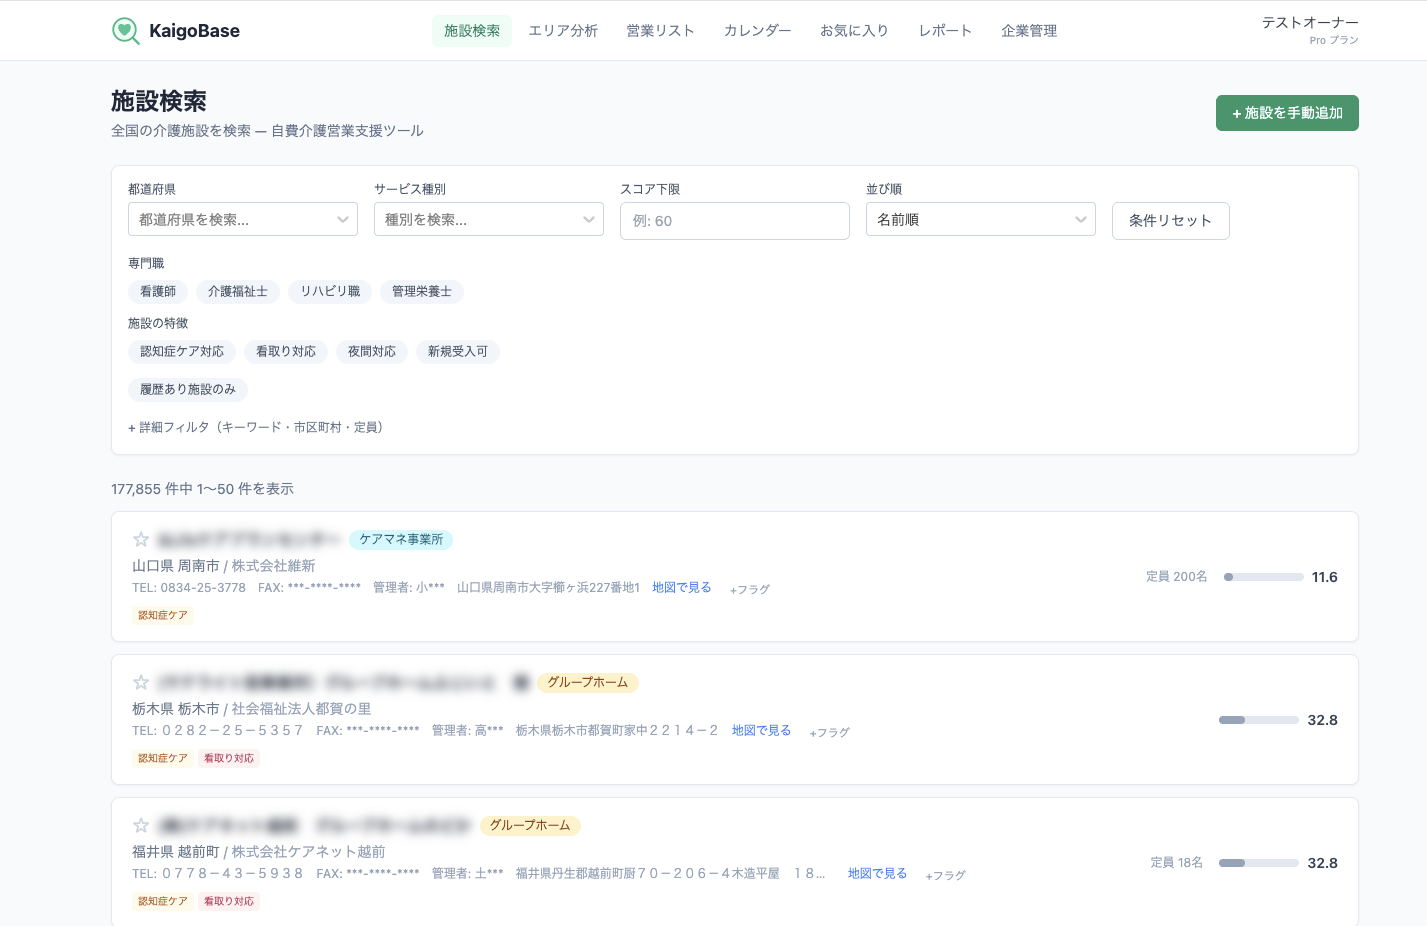Enable the 認知症ケア対応 feature filter
Viewport: 1427px width, 926px height.
click(x=181, y=352)
